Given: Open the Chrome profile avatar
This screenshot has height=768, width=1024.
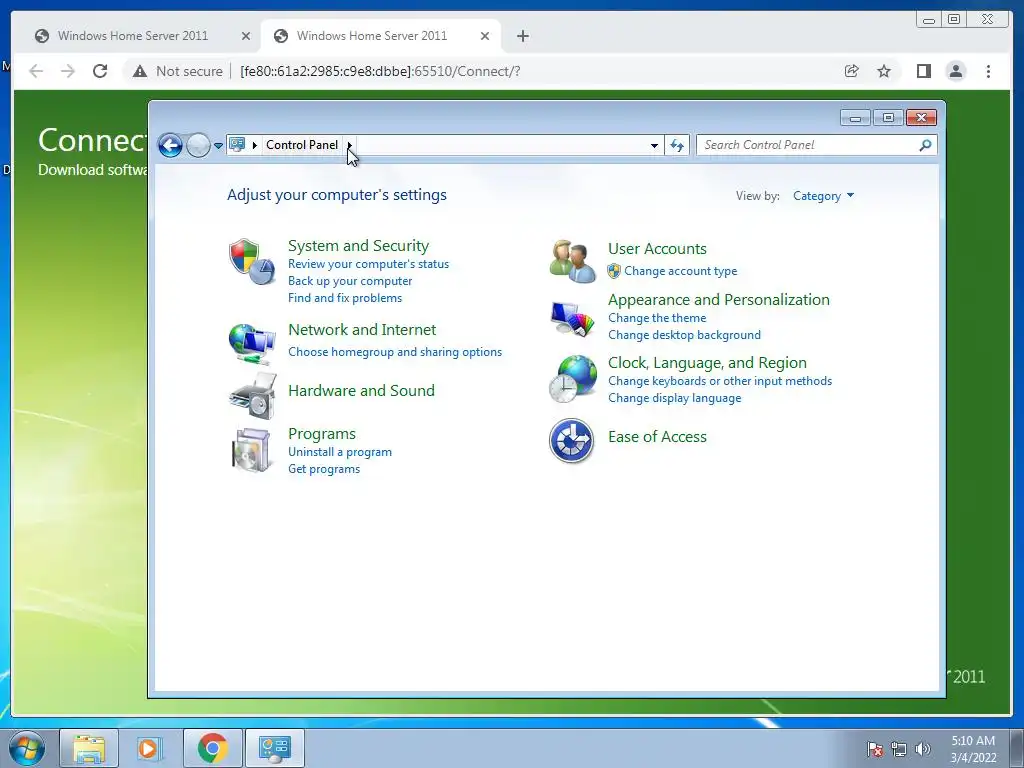Looking at the screenshot, I should click(x=955, y=71).
